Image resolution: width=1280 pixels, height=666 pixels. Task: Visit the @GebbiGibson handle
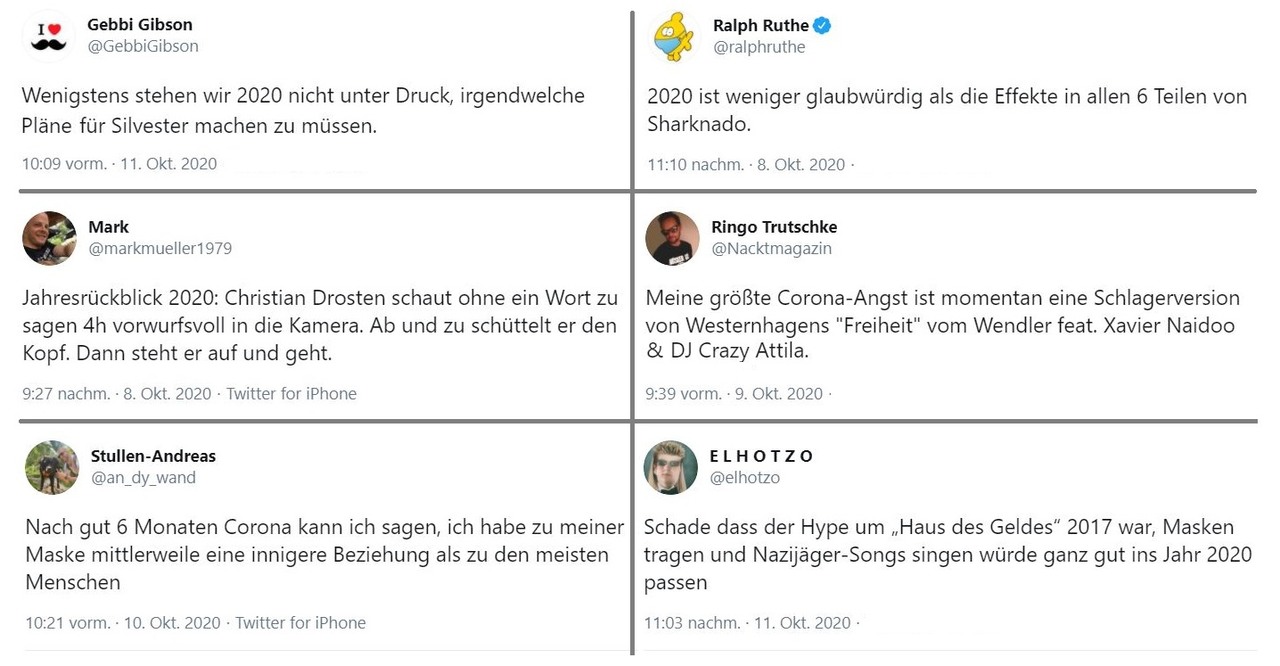[143, 46]
